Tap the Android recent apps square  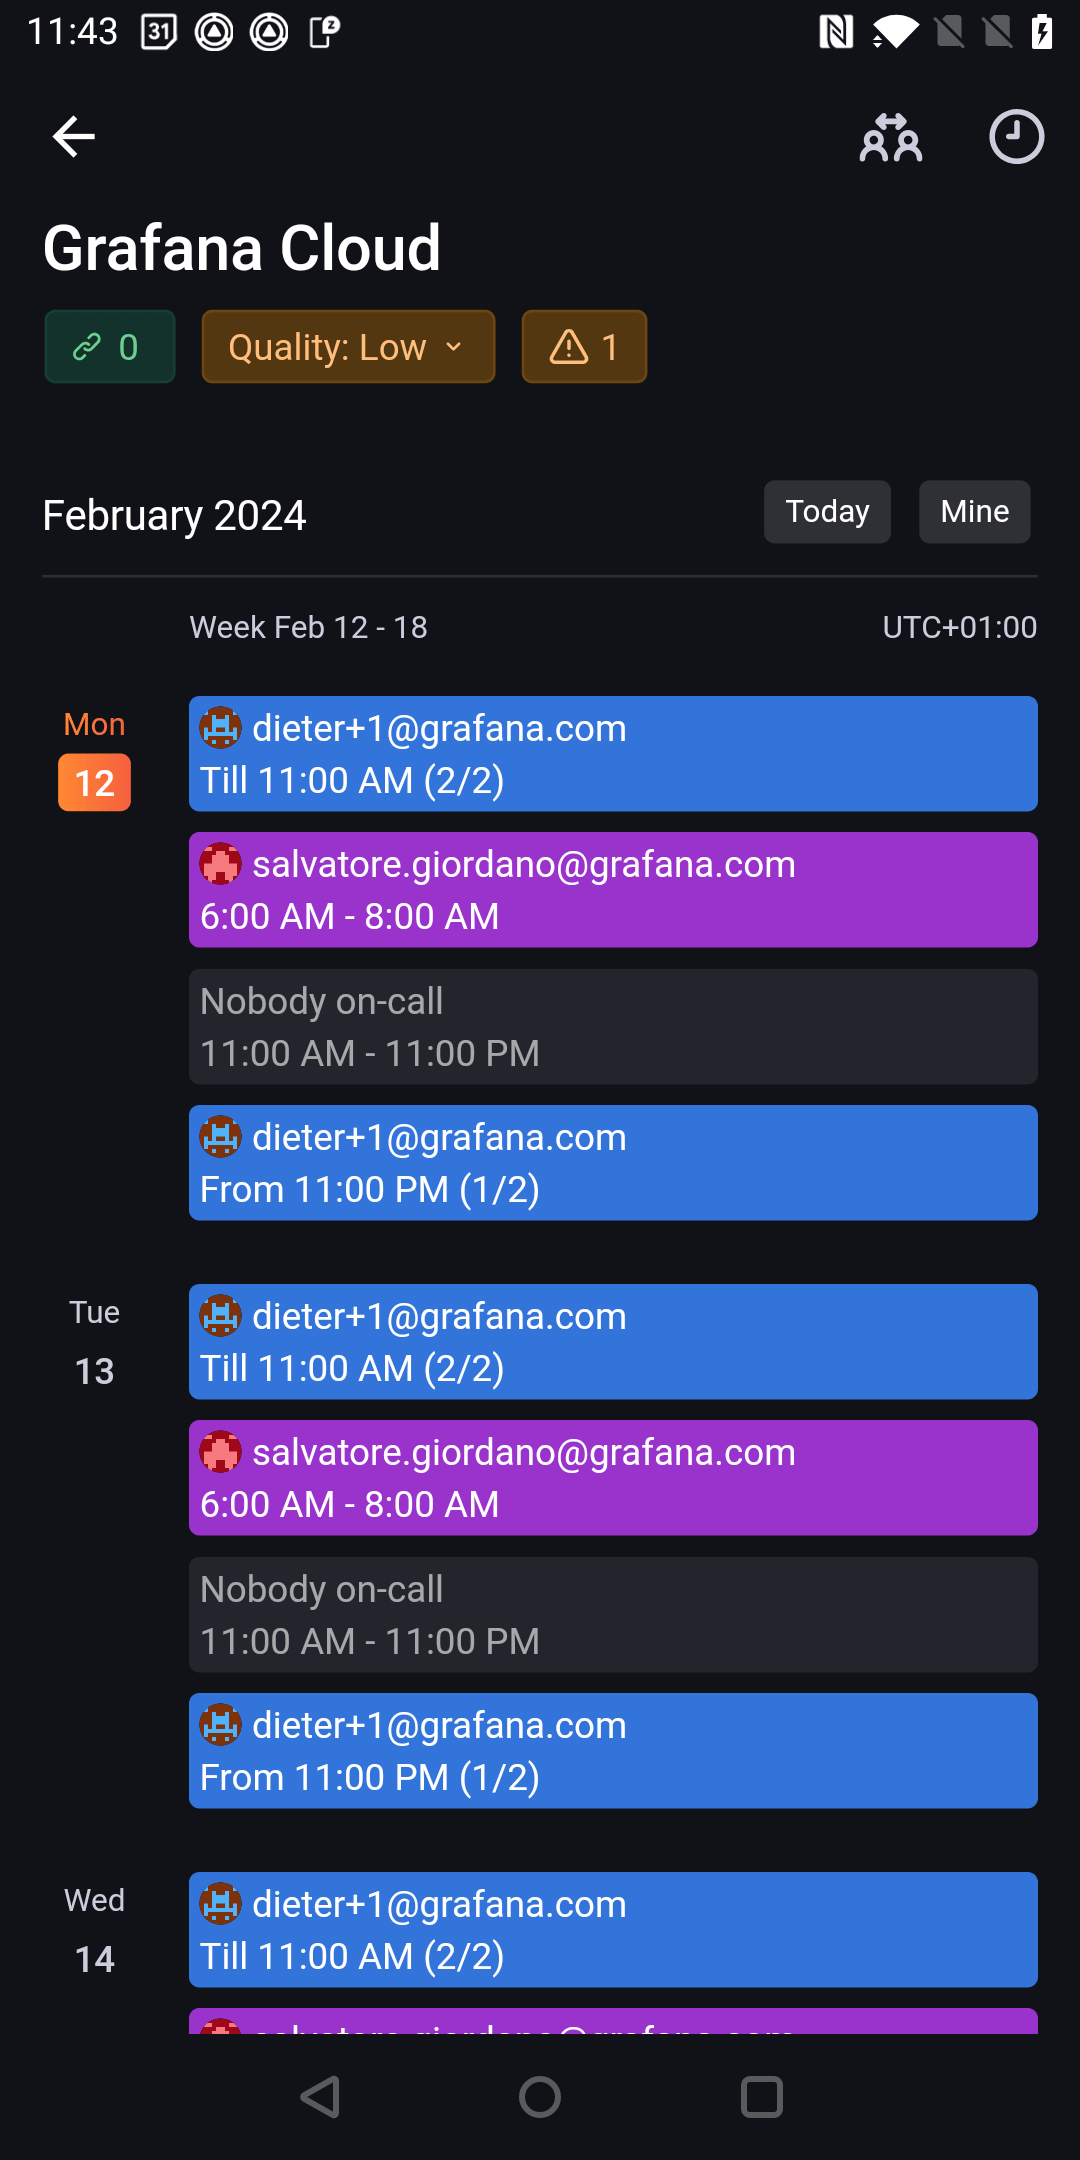tap(761, 2097)
